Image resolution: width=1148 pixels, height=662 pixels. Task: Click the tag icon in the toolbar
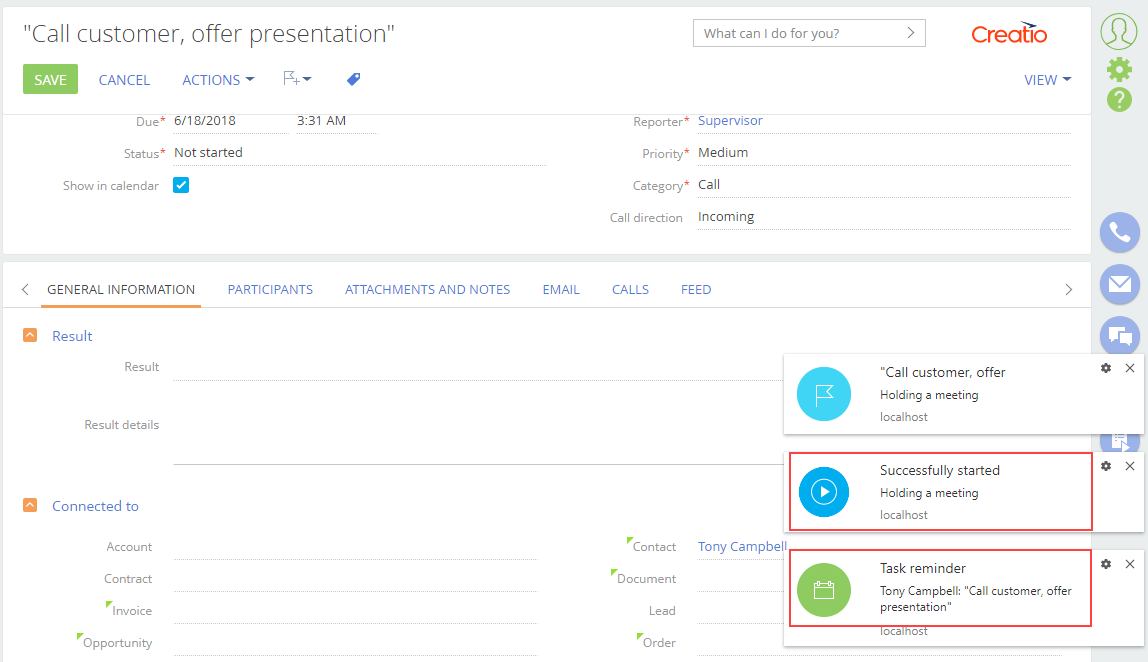354,79
